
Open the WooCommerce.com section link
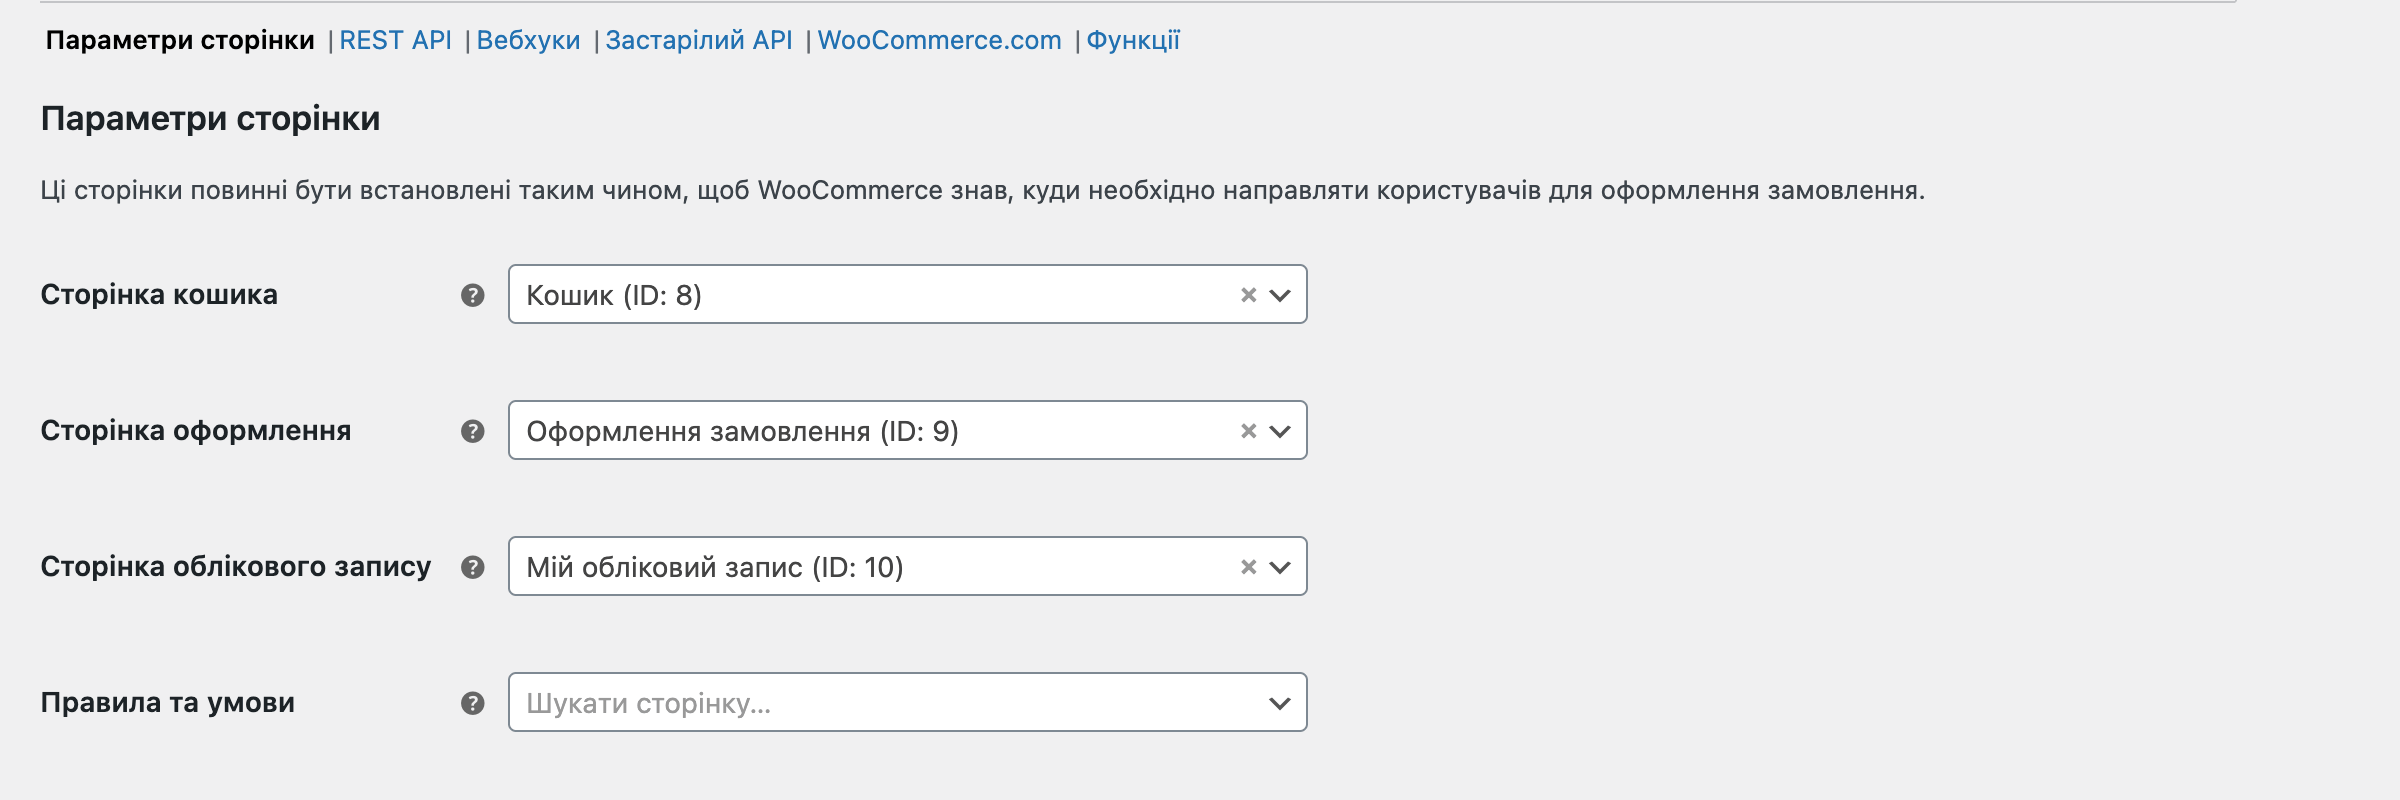[x=940, y=40]
